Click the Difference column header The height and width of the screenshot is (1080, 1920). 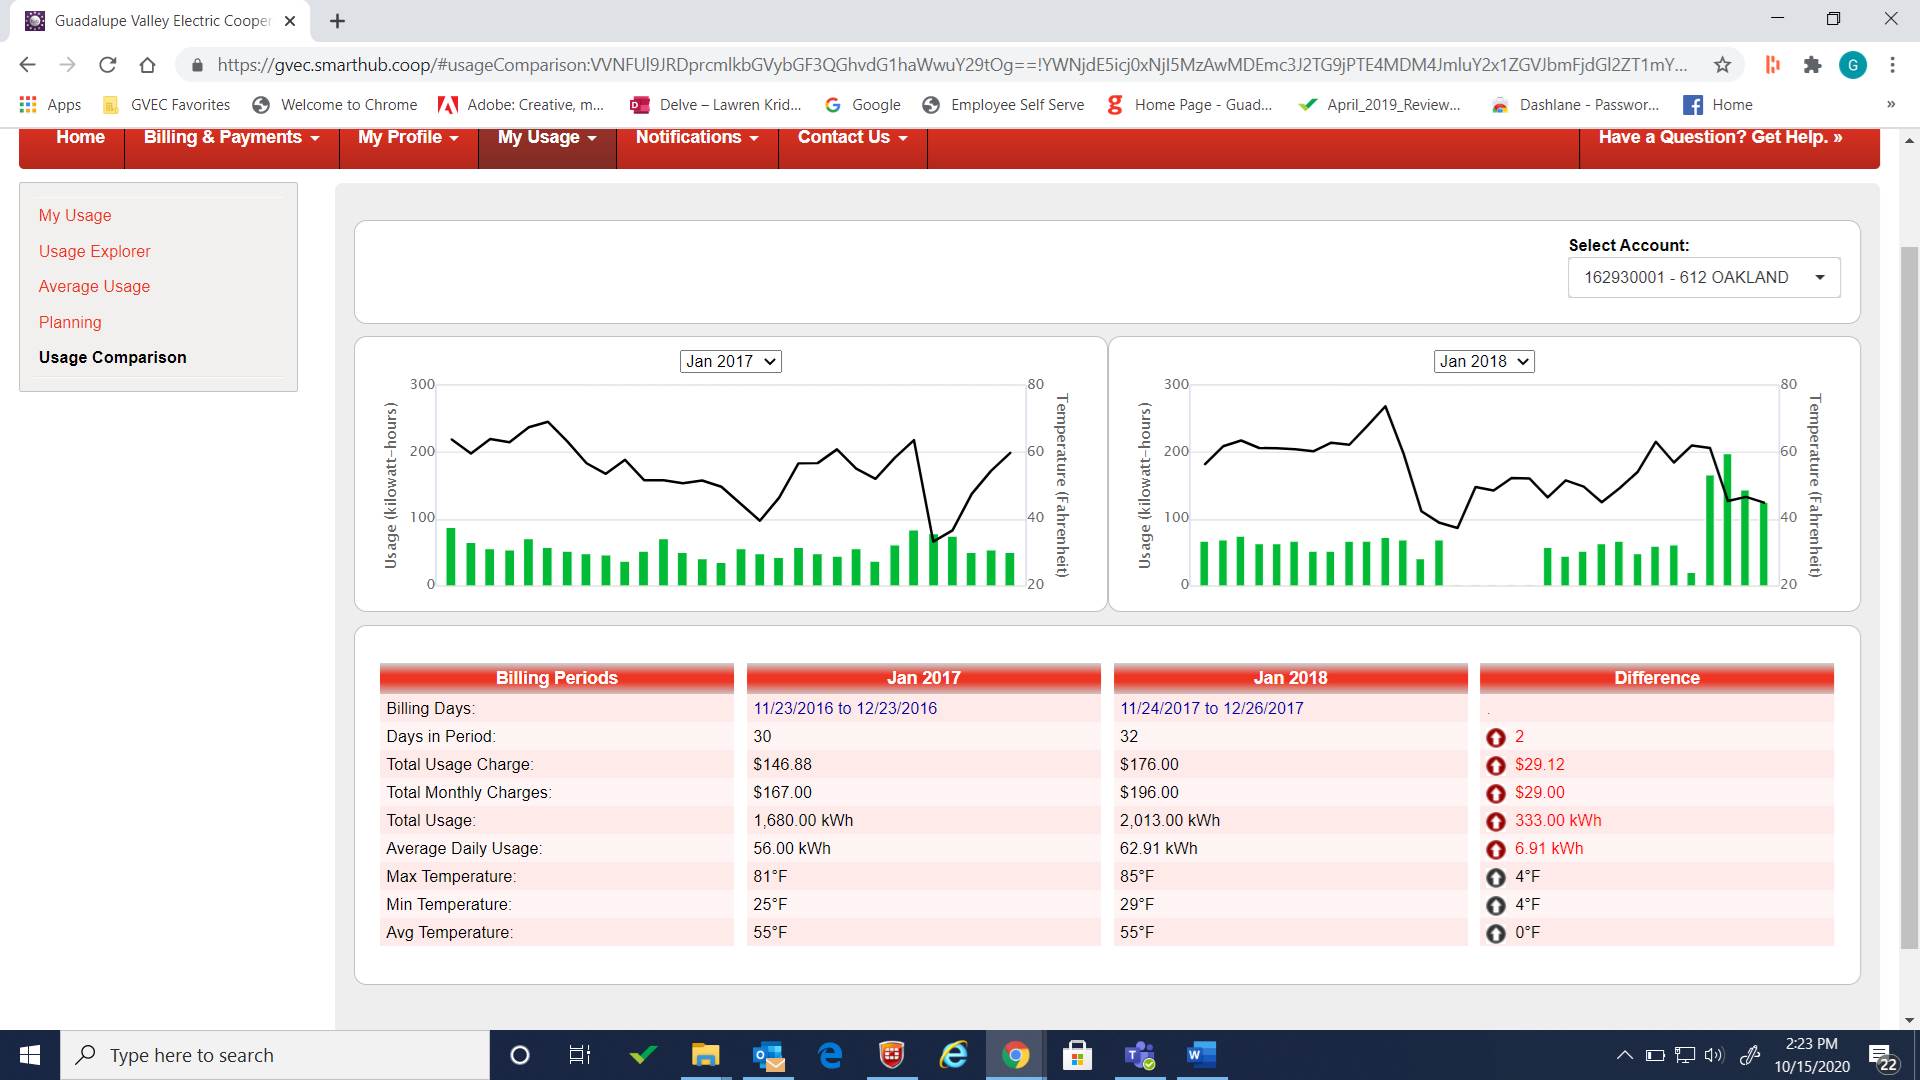point(1657,678)
